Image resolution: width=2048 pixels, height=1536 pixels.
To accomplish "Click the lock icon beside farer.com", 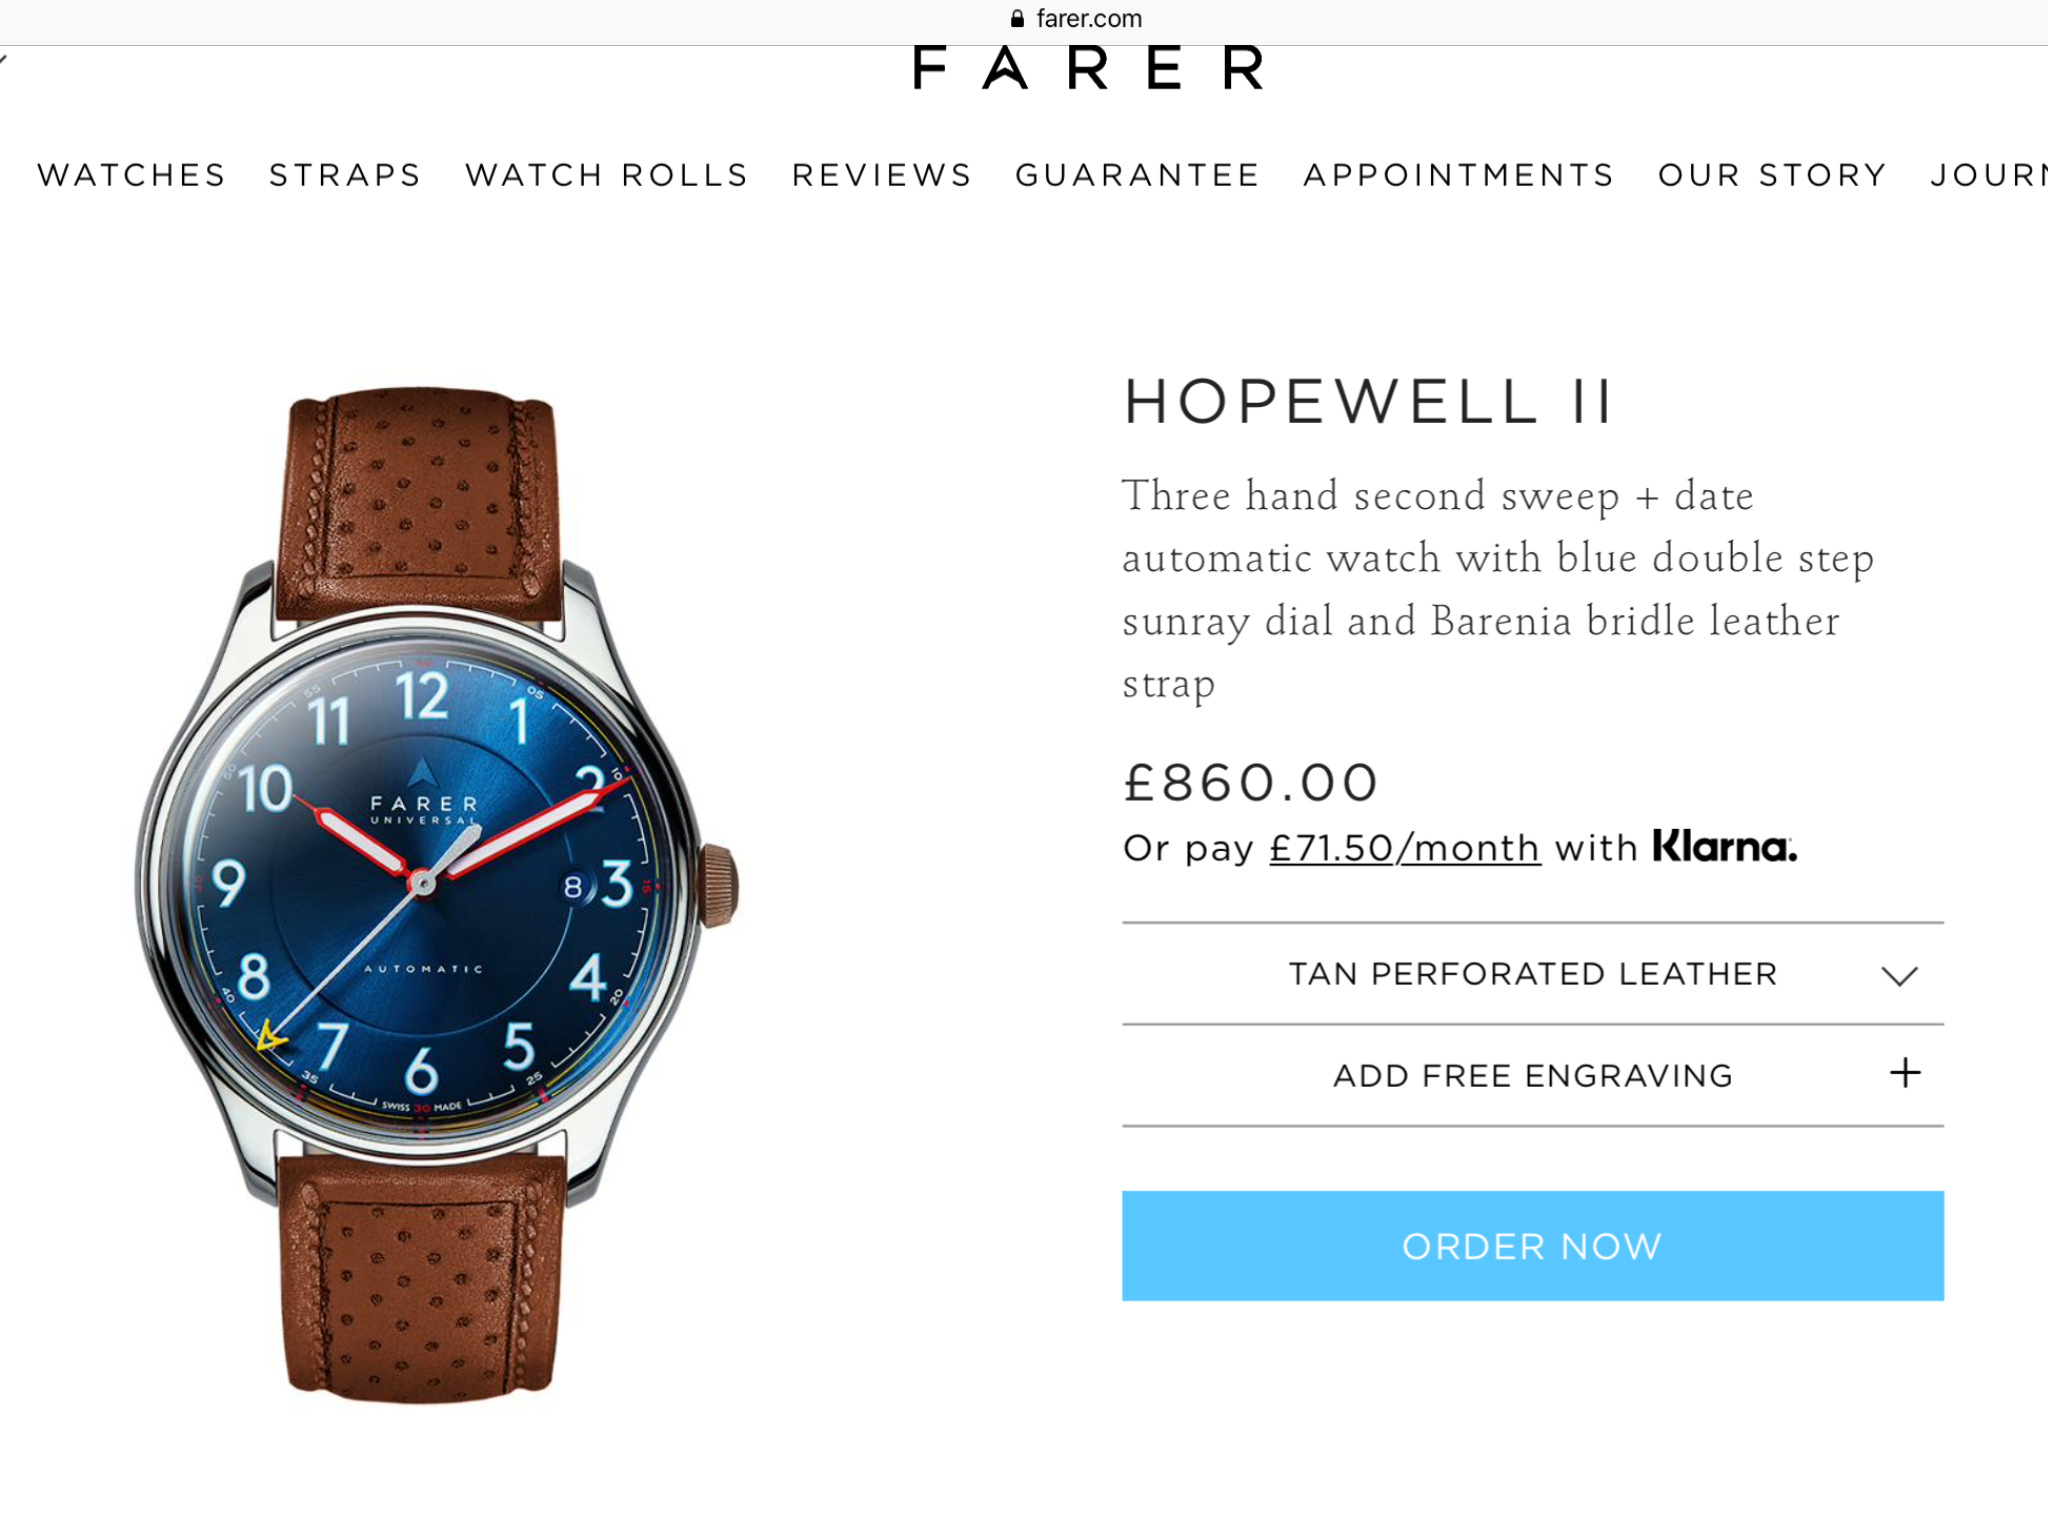I will [x=1017, y=18].
